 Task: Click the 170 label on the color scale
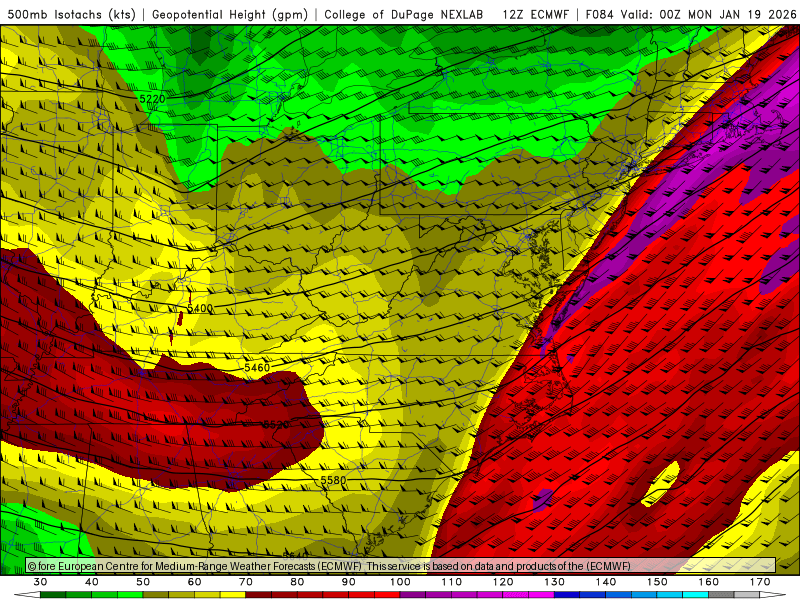760,582
